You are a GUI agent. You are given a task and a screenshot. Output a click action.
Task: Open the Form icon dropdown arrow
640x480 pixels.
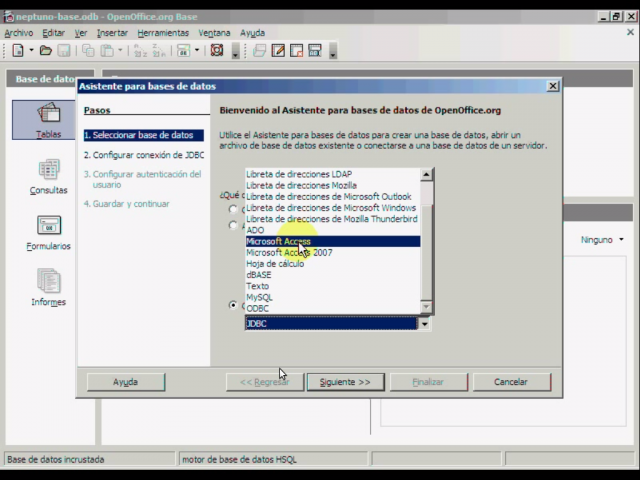point(197,51)
